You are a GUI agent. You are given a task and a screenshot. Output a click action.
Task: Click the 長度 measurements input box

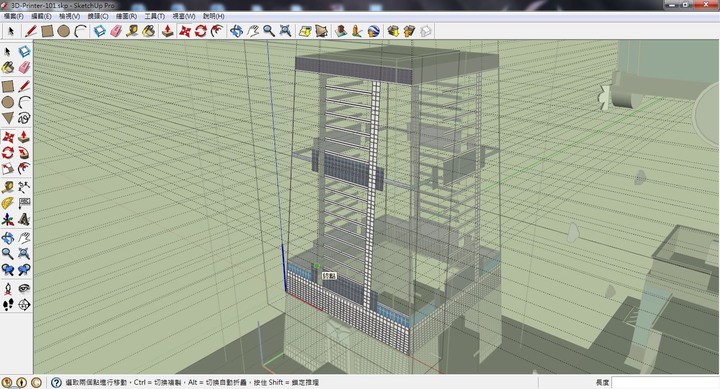665,382
